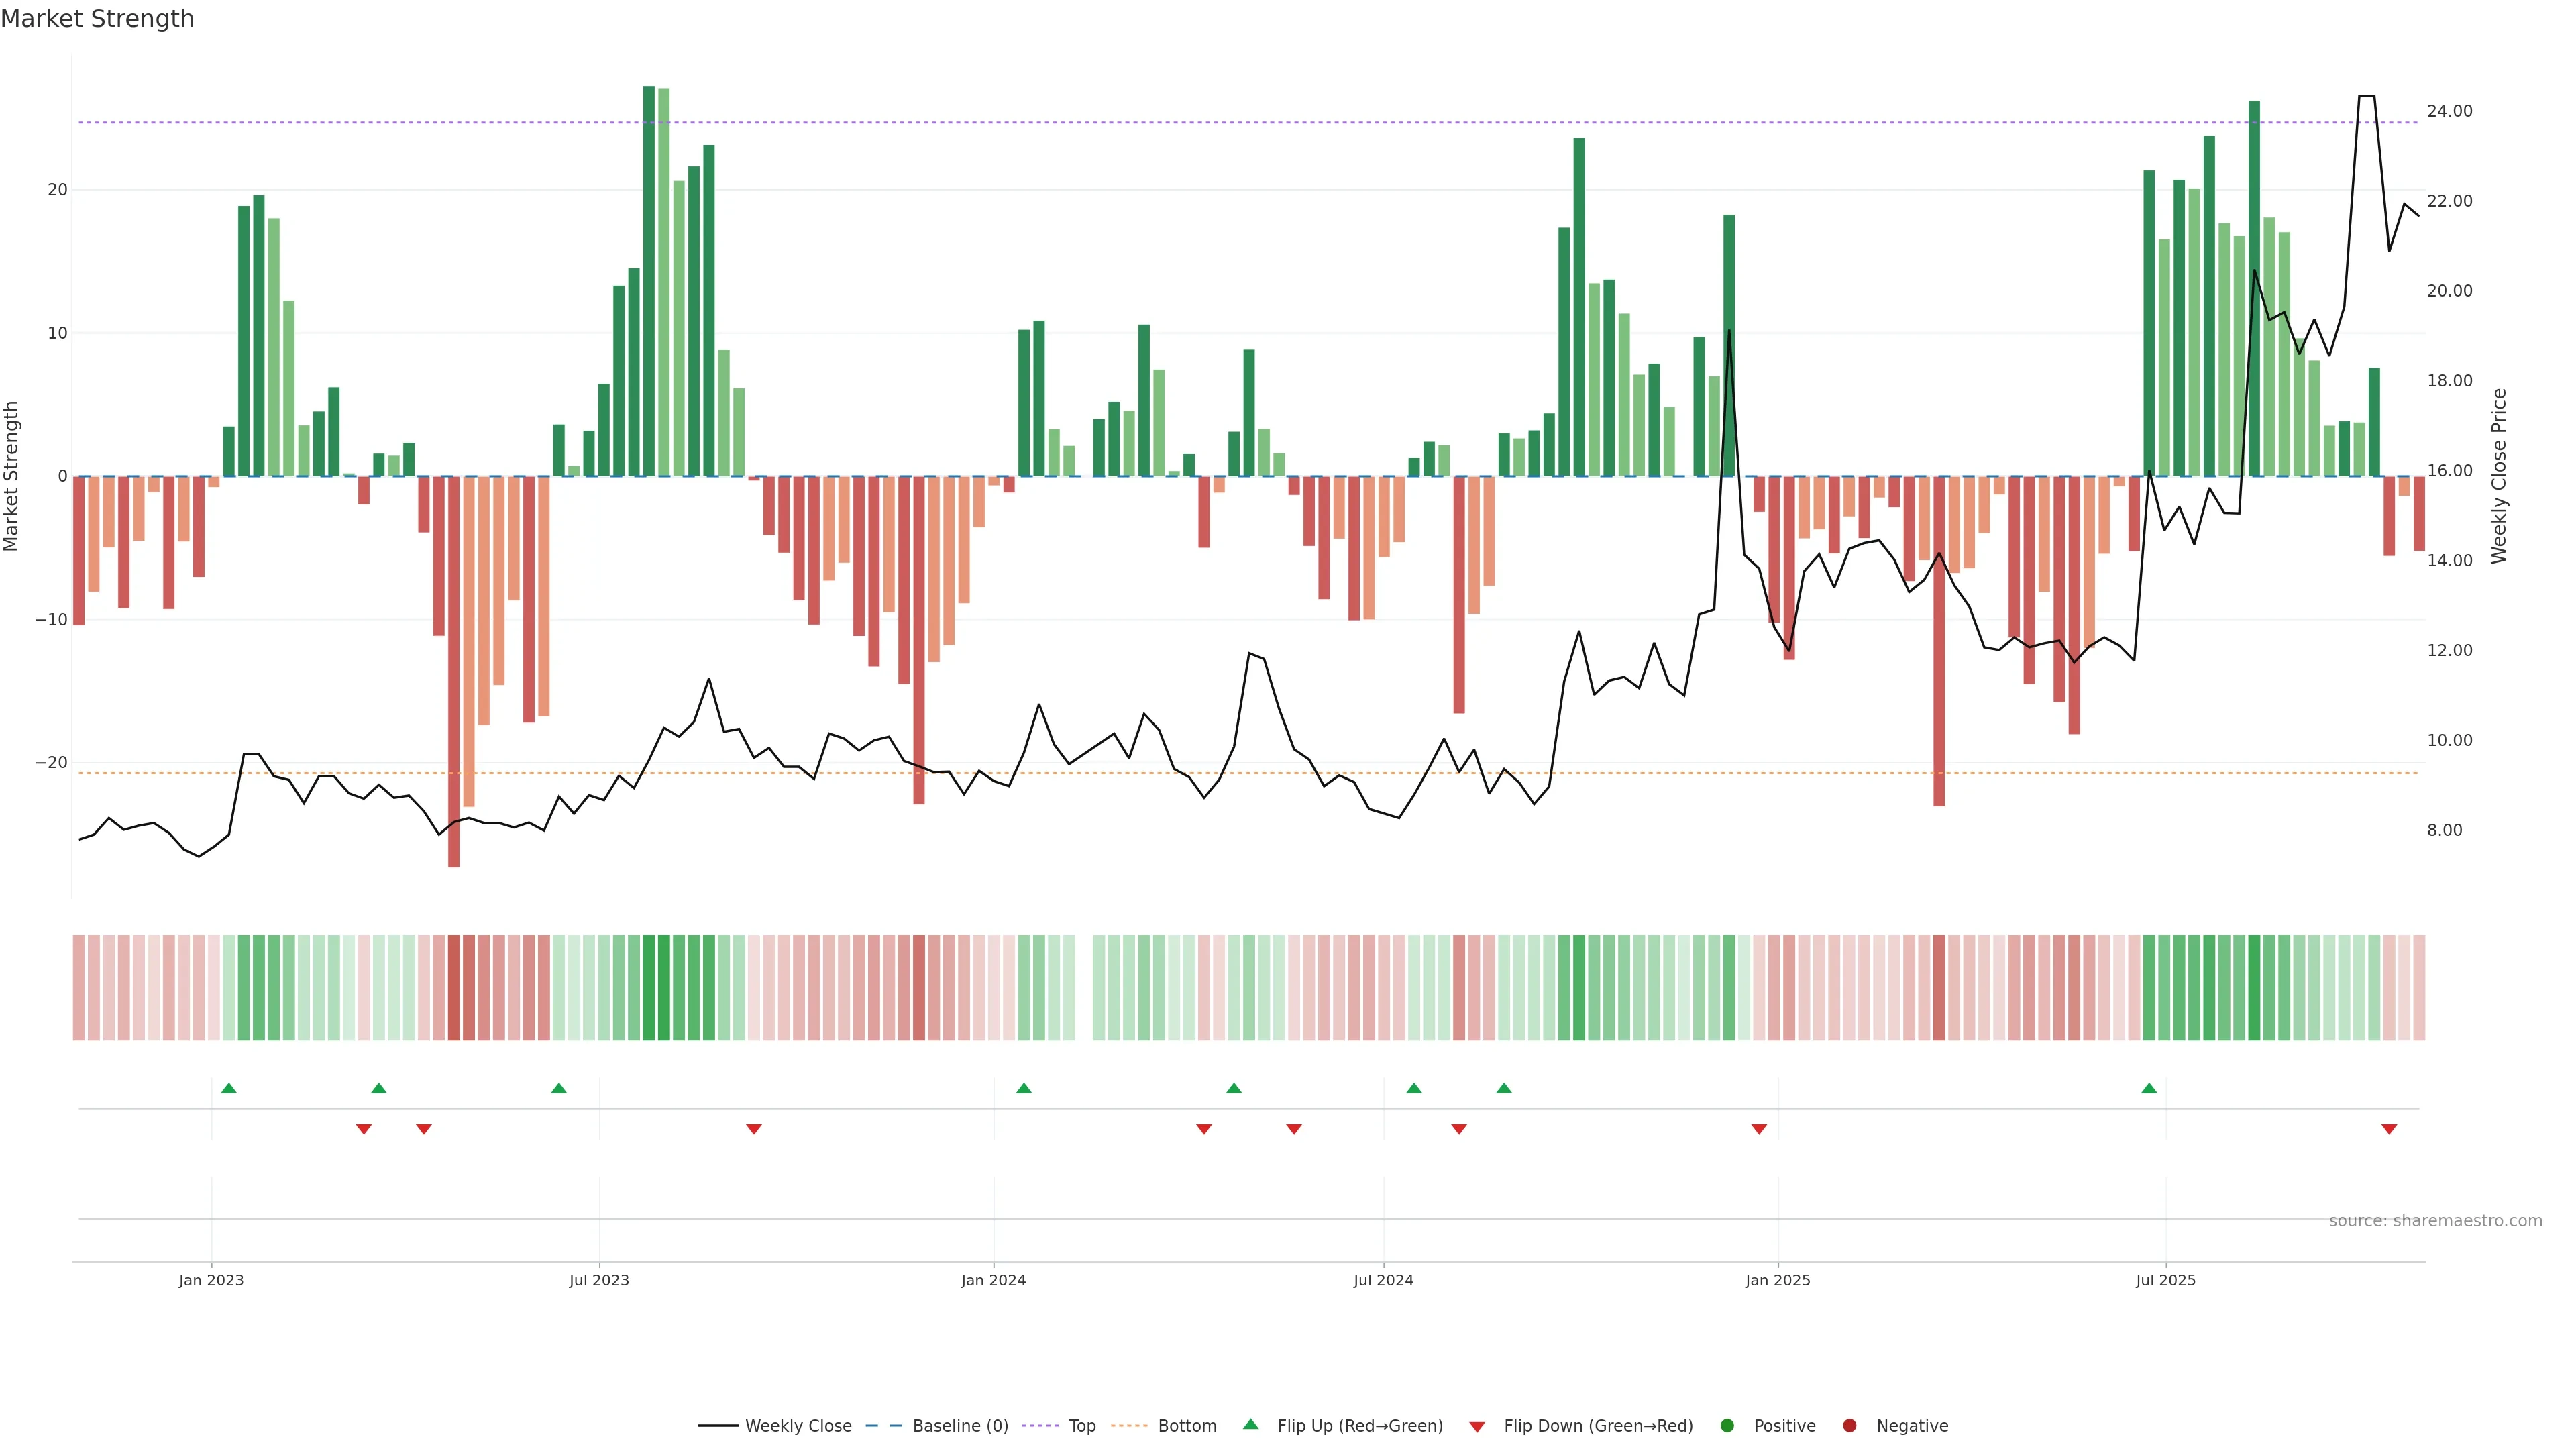The width and height of the screenshot is (2576, 1449).
Task: Click the Bottom legend label
Action: click(x=1187, y=1426)
